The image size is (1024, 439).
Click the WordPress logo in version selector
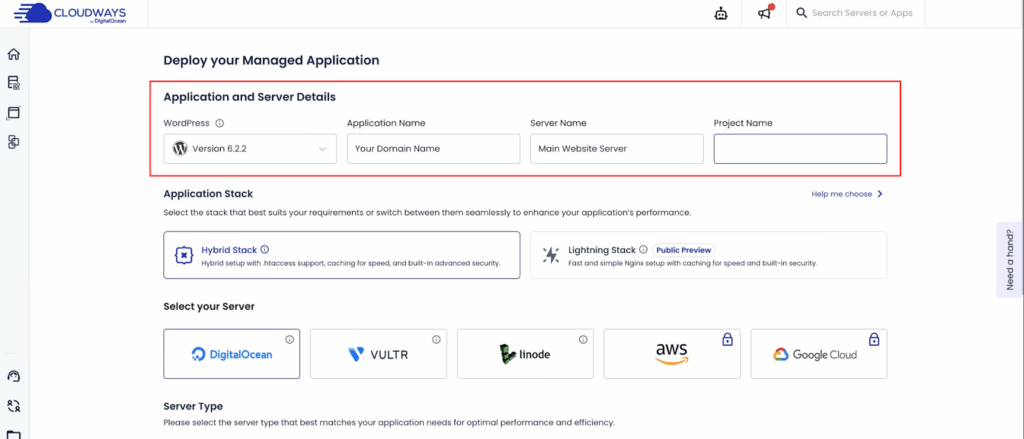[x=180, y=148]
